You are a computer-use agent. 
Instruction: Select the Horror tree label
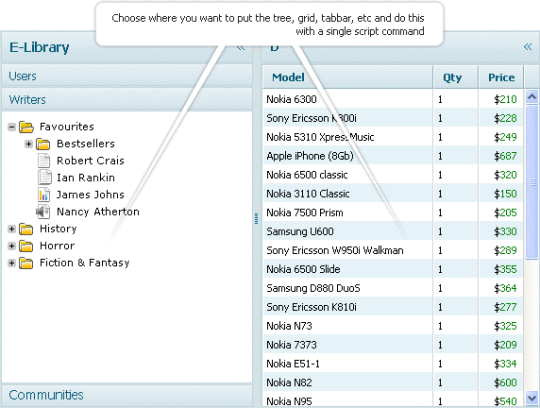(57, 246)
